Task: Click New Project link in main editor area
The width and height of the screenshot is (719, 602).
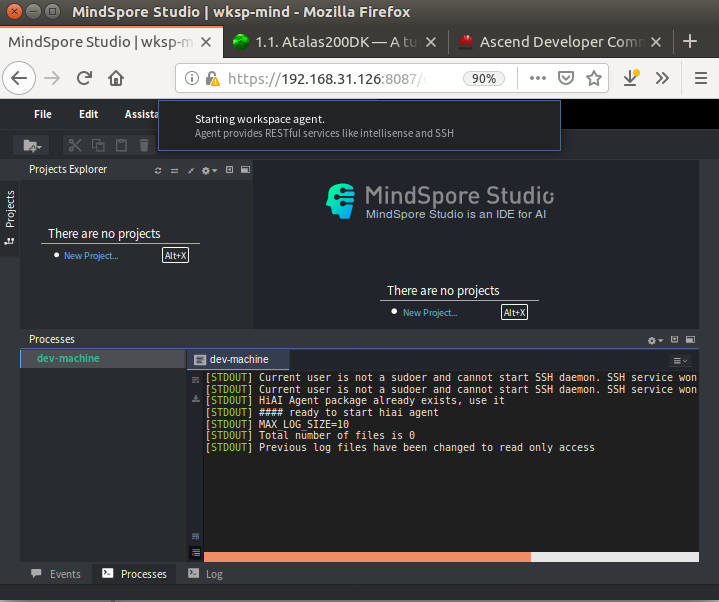Action: [x=430, y=313]
